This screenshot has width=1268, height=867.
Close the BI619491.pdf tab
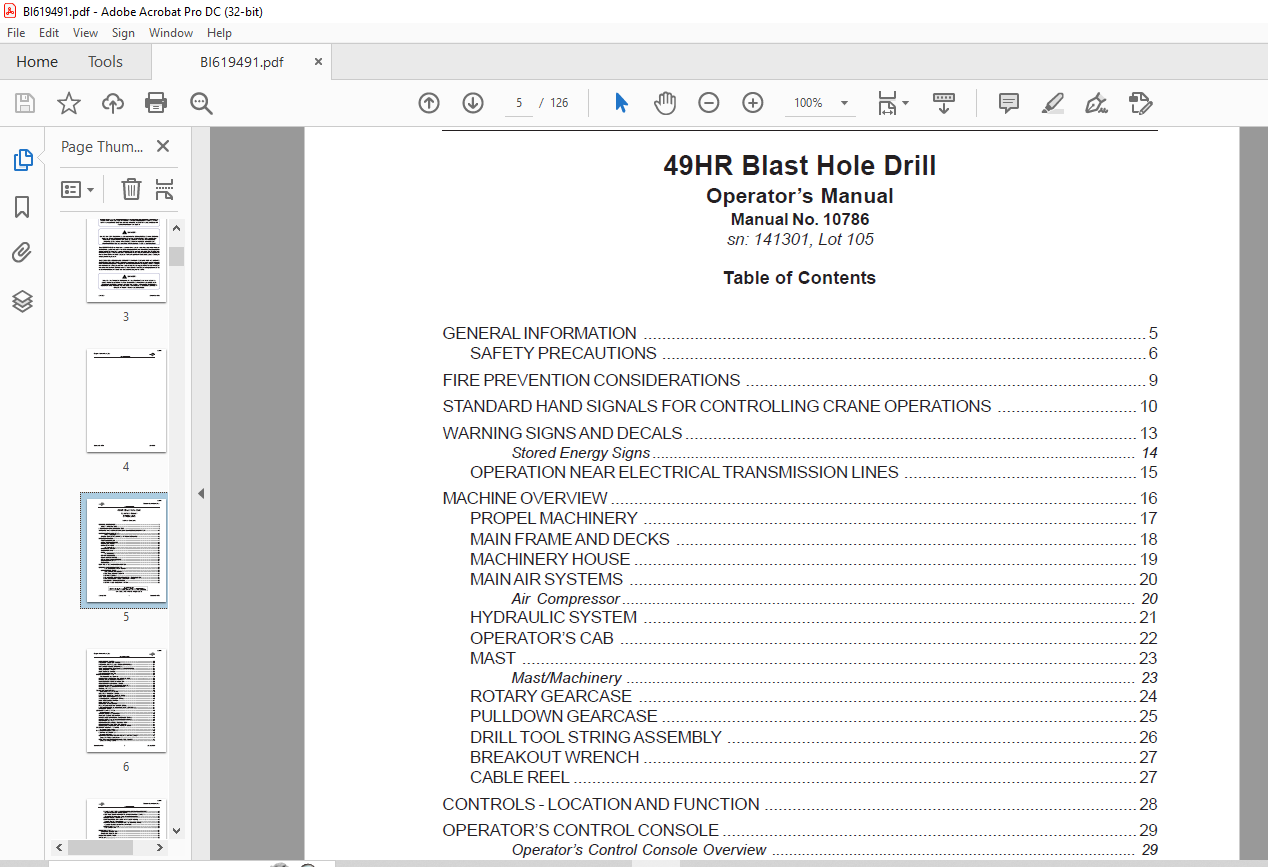pyautogui.click(x=318, y=62)
